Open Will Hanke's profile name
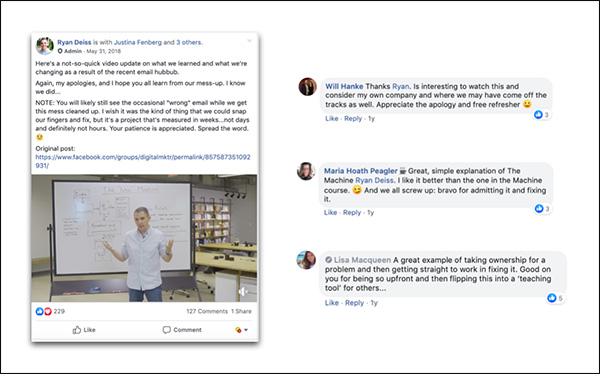Screen dimensions: 600x374 coord(344,86)
